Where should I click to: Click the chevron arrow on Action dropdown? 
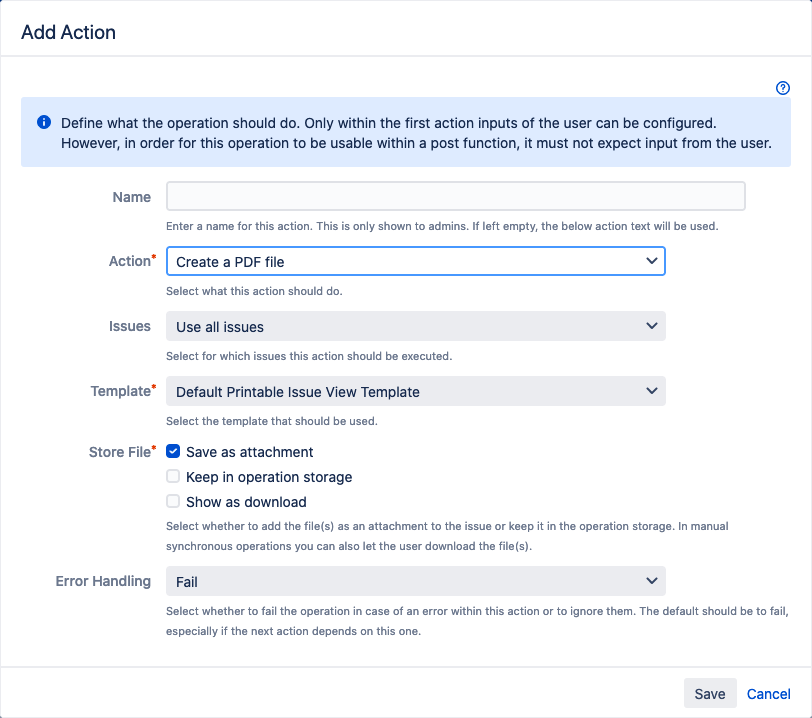pyautogui.click(x=651, y=261)
